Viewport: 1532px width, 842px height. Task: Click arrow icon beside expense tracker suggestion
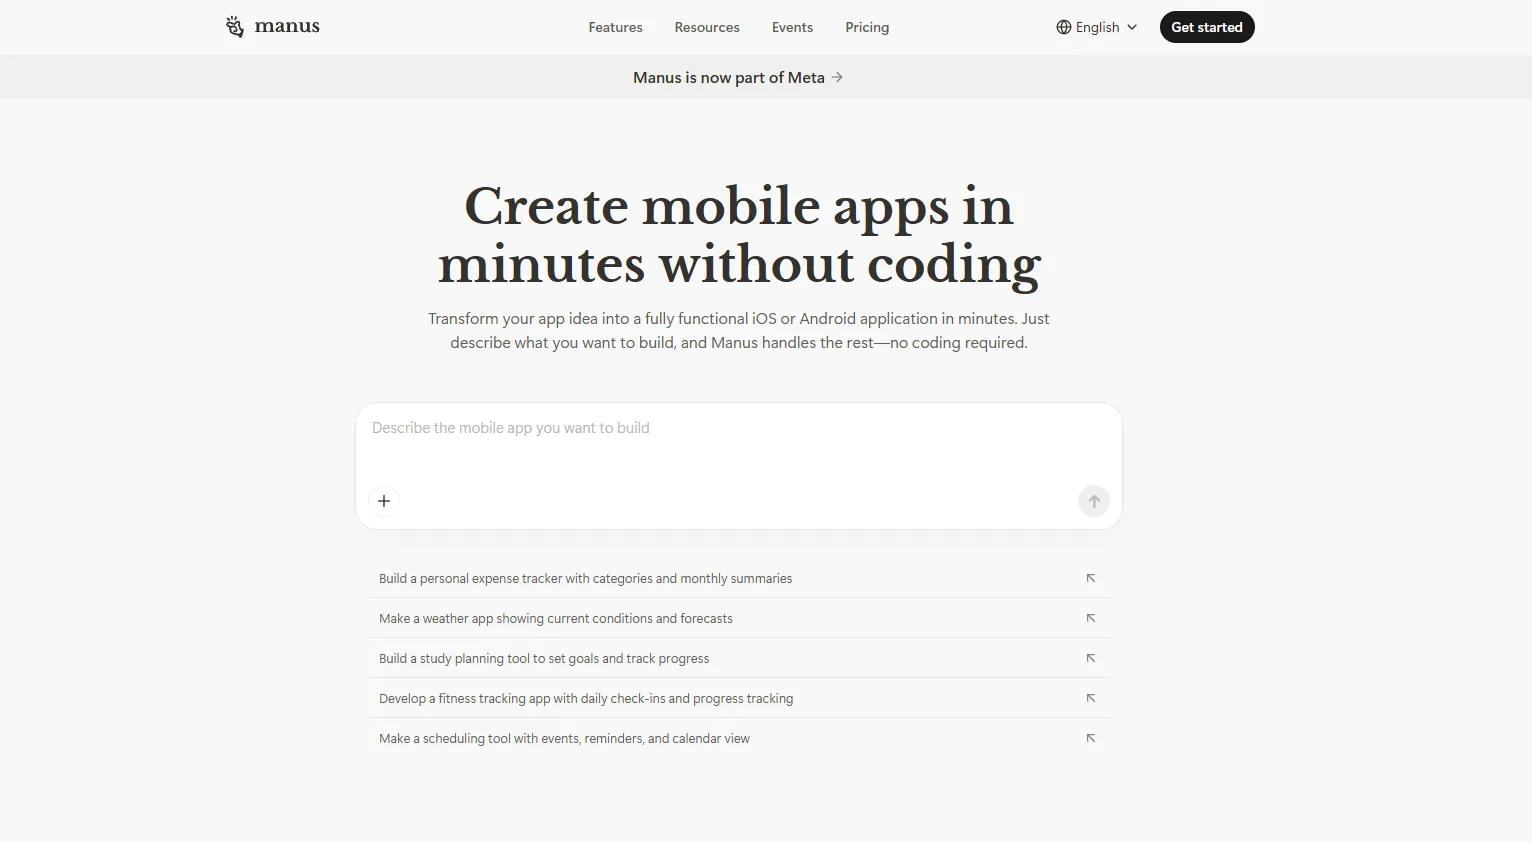1090,578
